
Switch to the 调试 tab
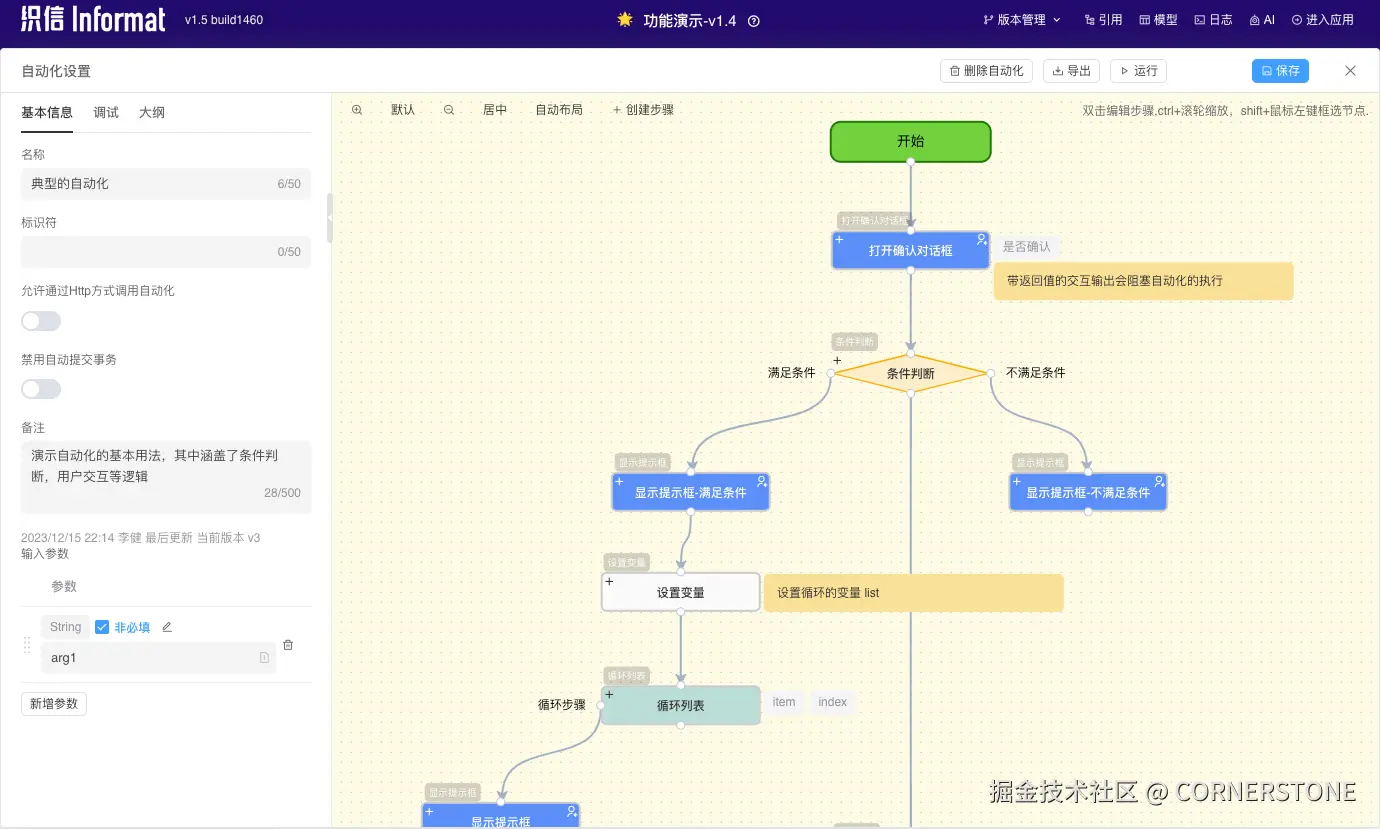click(x=106, y=112)
